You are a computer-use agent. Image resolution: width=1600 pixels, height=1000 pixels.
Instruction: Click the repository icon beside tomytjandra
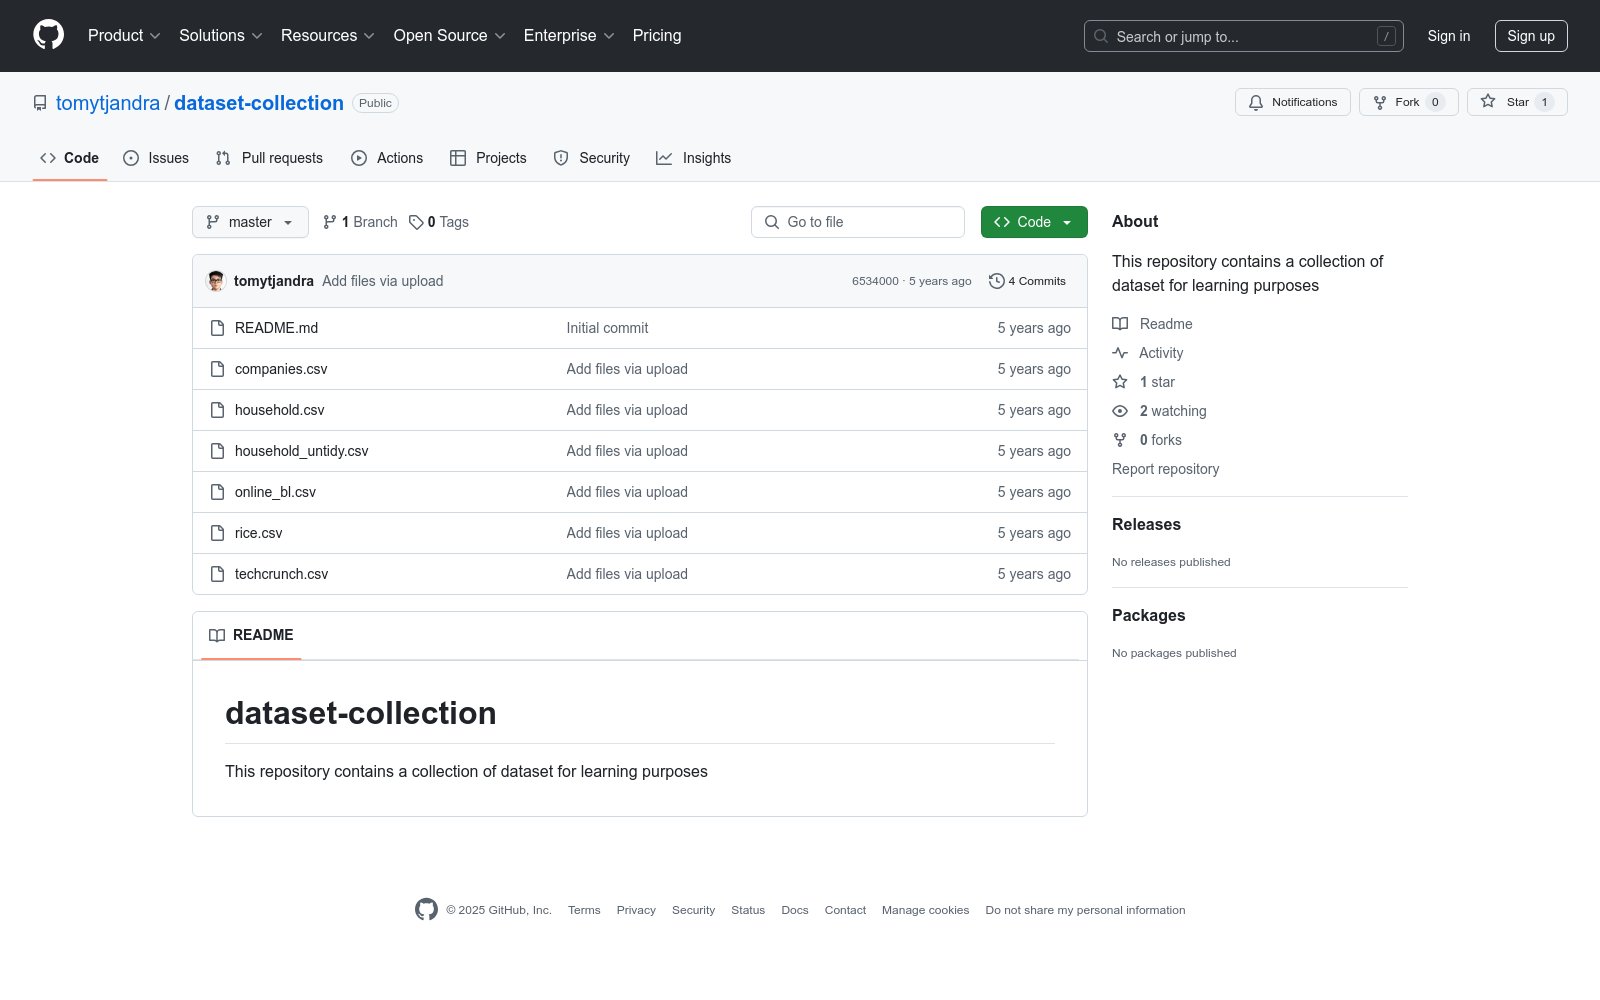click(40, 103)
